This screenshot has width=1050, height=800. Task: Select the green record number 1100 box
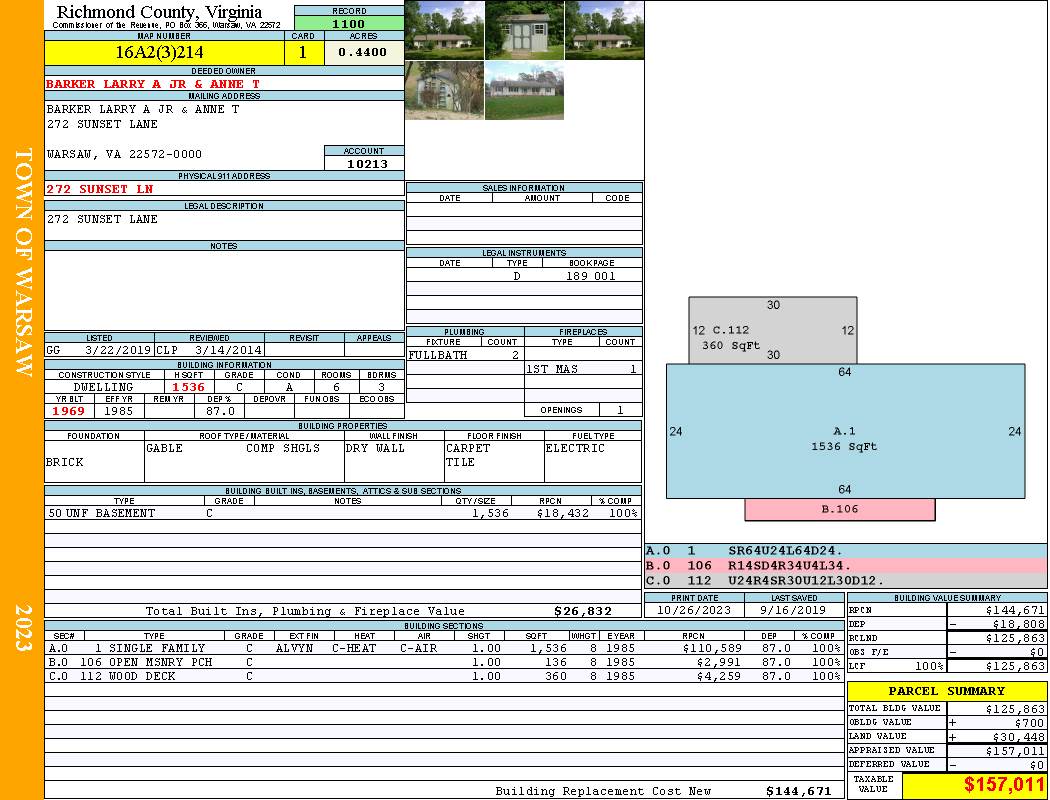pyautogui.click(x=349, y=23)
